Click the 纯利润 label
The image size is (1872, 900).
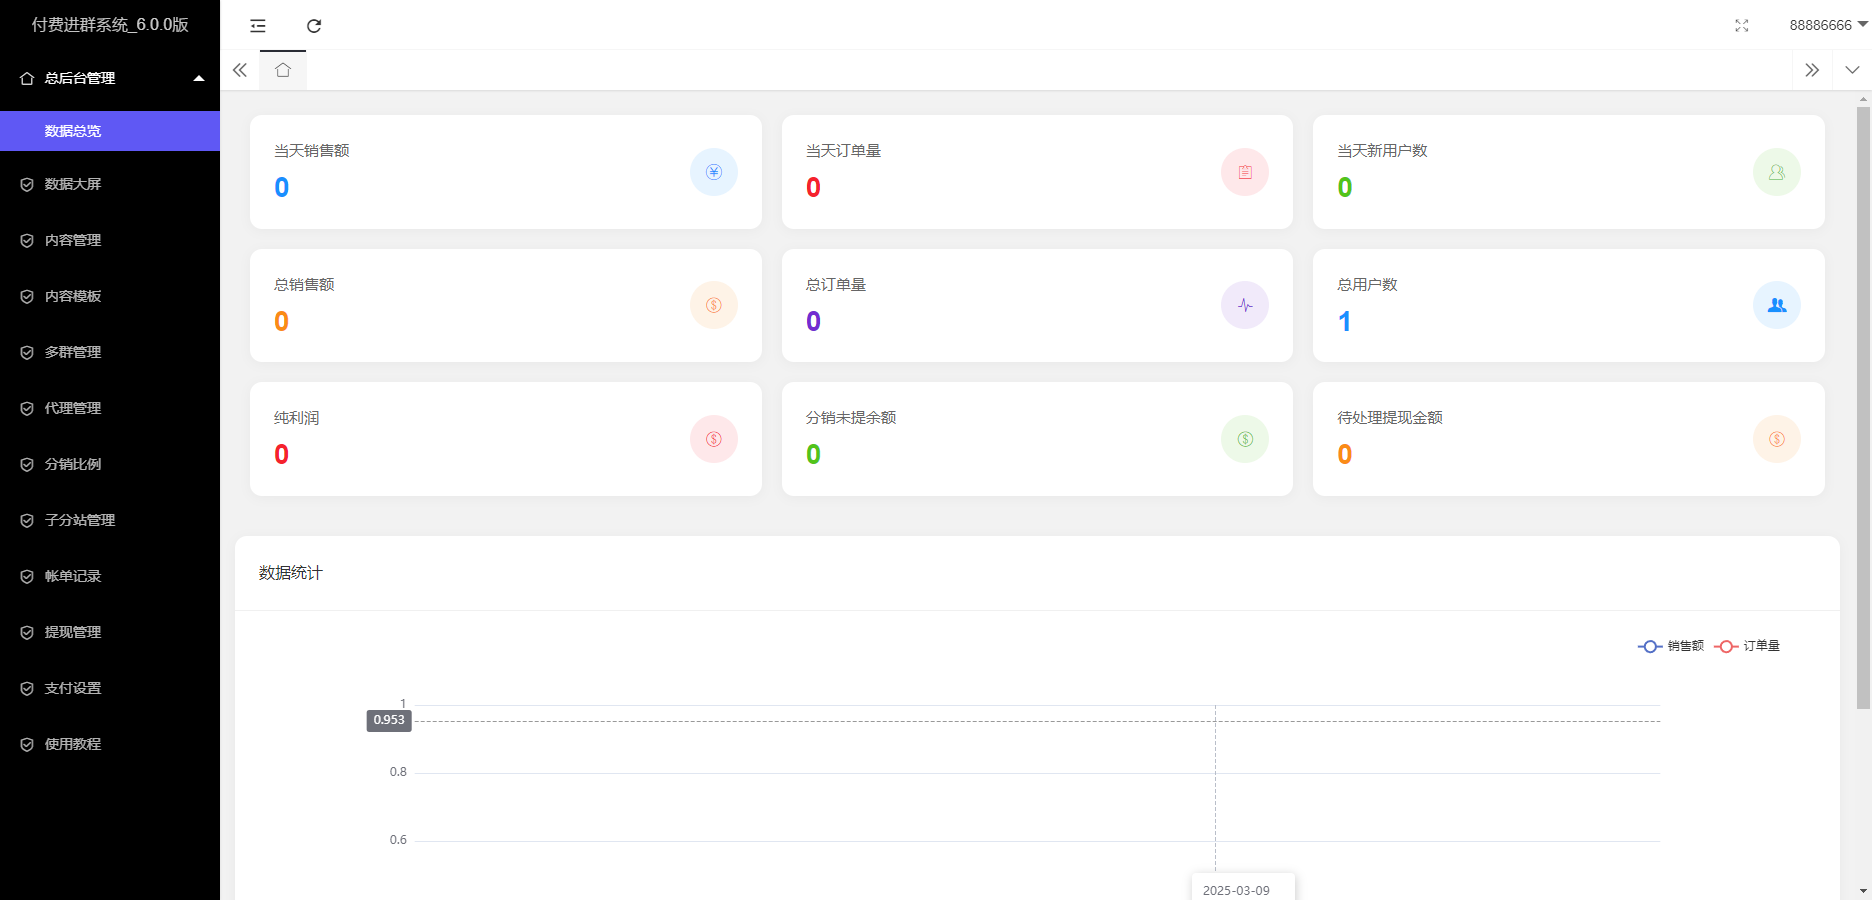297,418
